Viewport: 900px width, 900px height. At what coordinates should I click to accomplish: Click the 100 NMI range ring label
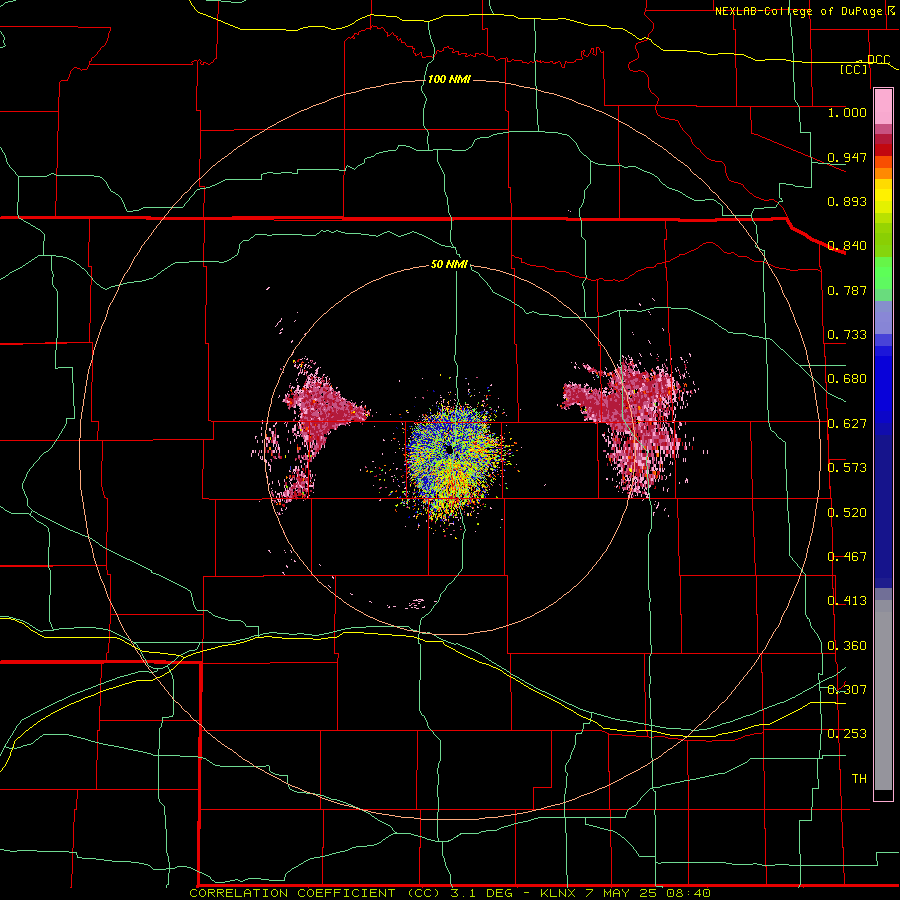449,79
